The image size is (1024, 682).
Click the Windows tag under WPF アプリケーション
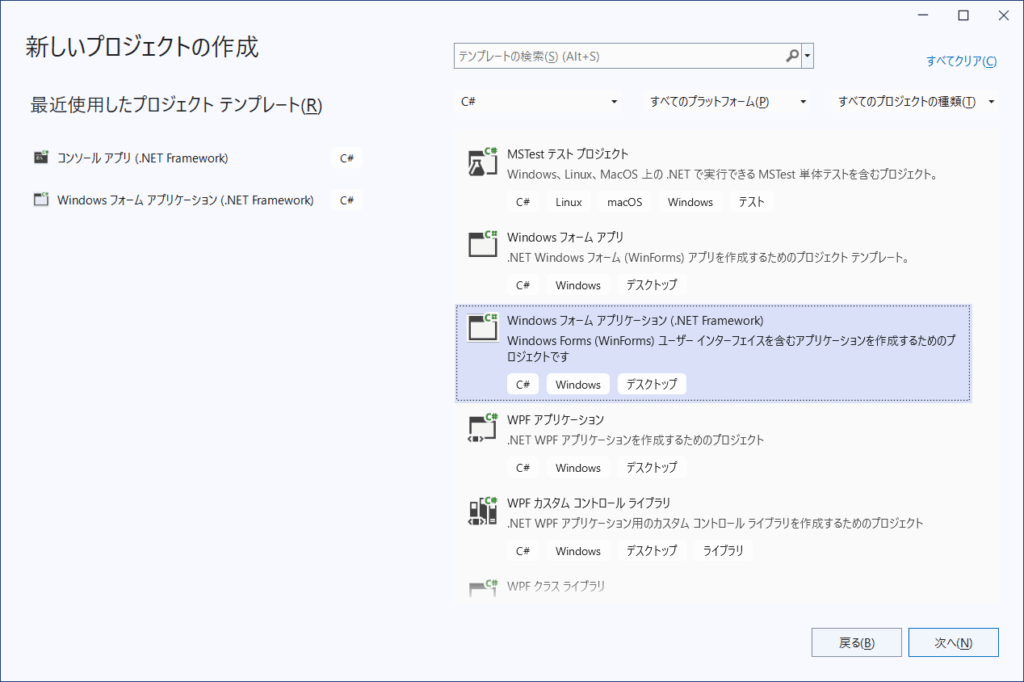578,468
